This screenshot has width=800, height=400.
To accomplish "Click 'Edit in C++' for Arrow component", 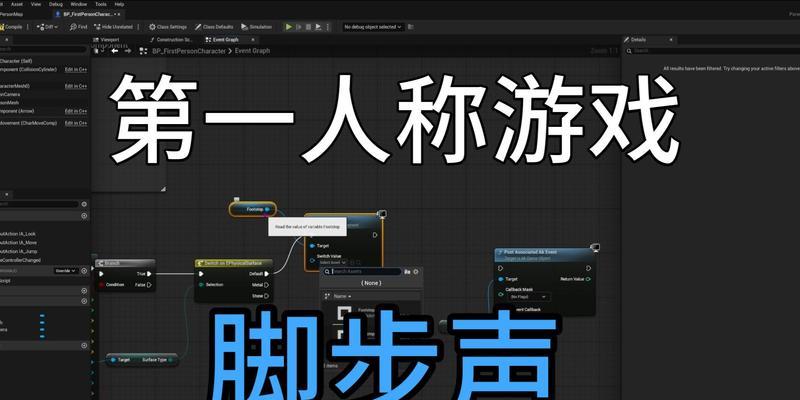I will click(76, 111).
